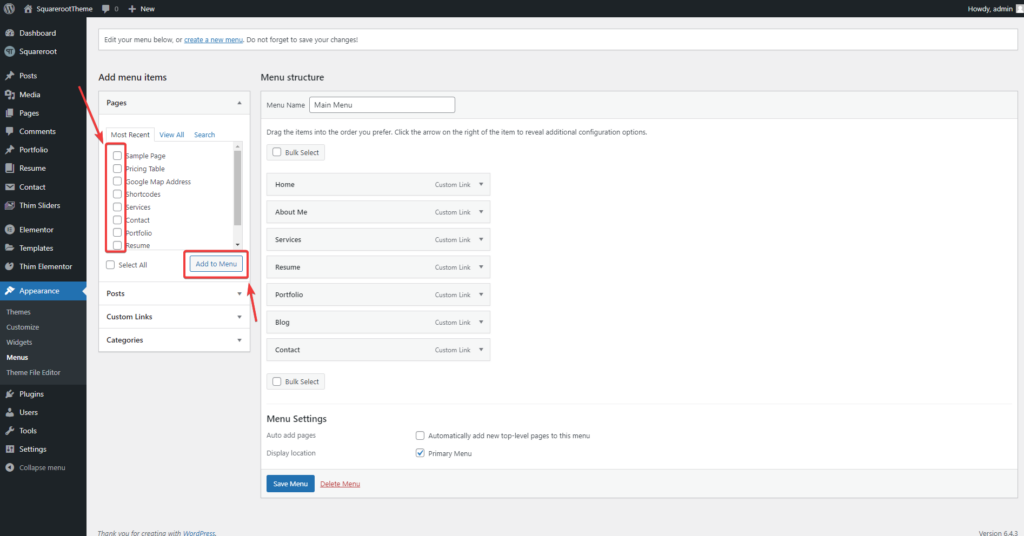Click the Templates folder icon
Viewport: 1024px width, 536px height.
[10, 248]
